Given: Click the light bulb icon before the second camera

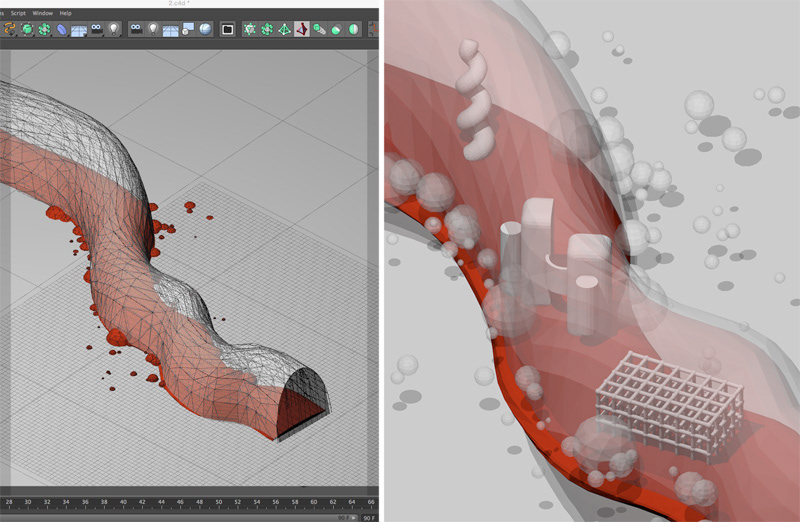Looking at the screenshot, I should 114,29.
